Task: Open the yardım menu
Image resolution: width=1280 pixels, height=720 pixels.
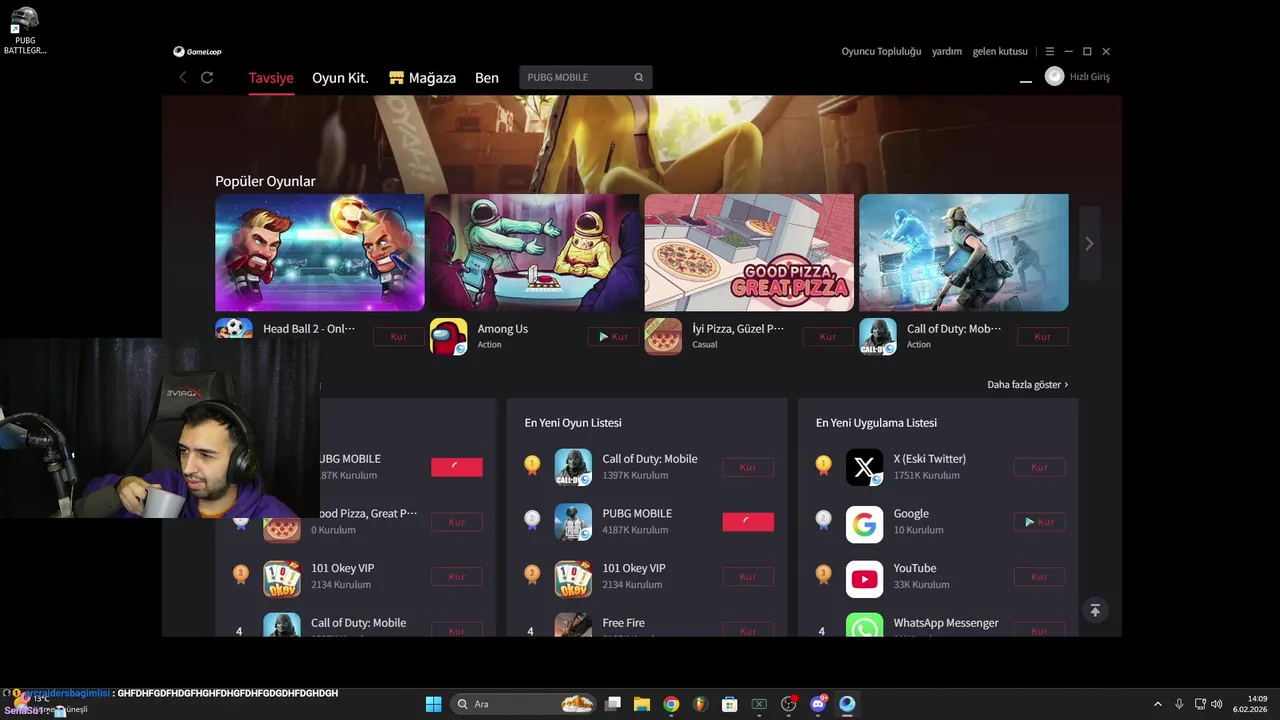Action: pyautogui.click(x=947, y=51)
